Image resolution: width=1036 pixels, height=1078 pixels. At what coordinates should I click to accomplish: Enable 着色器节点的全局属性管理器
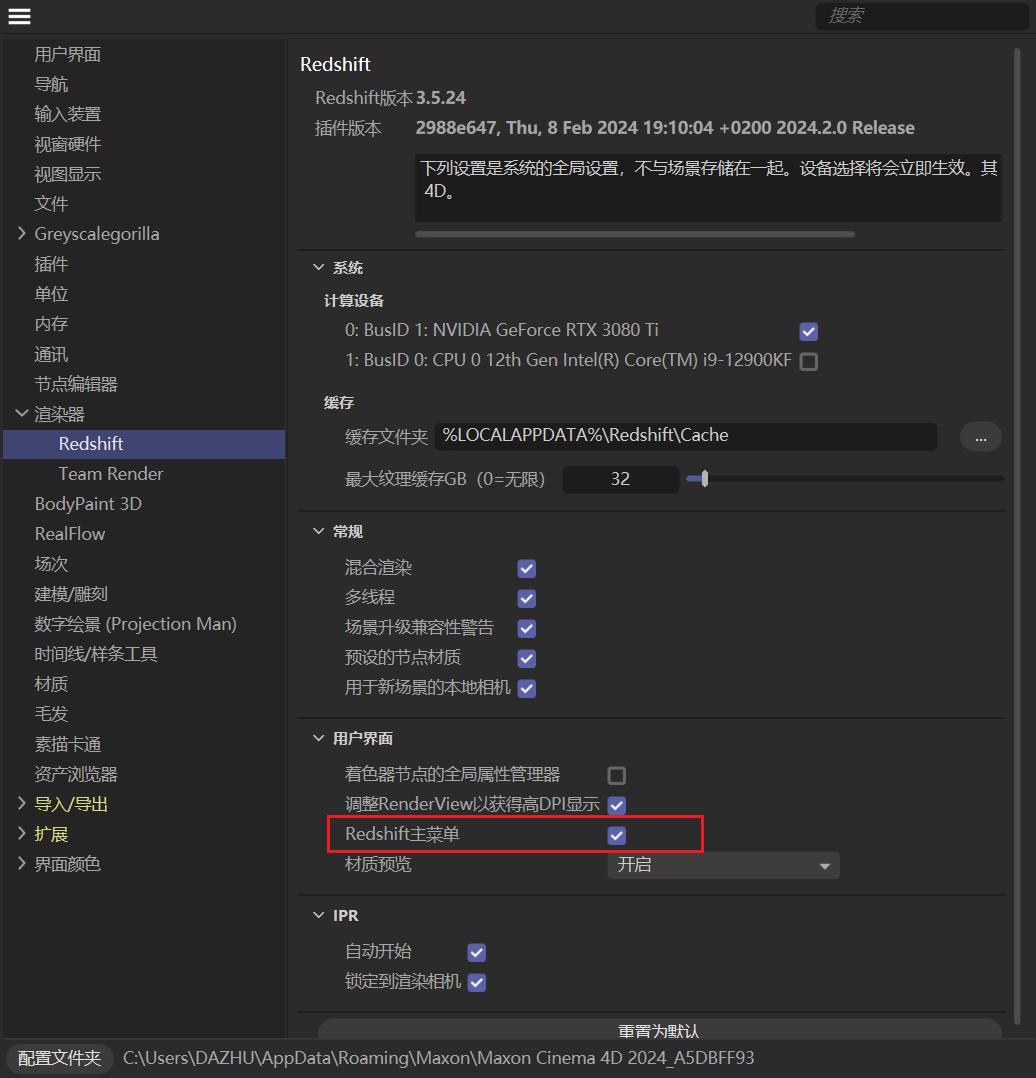pos(616,775)
